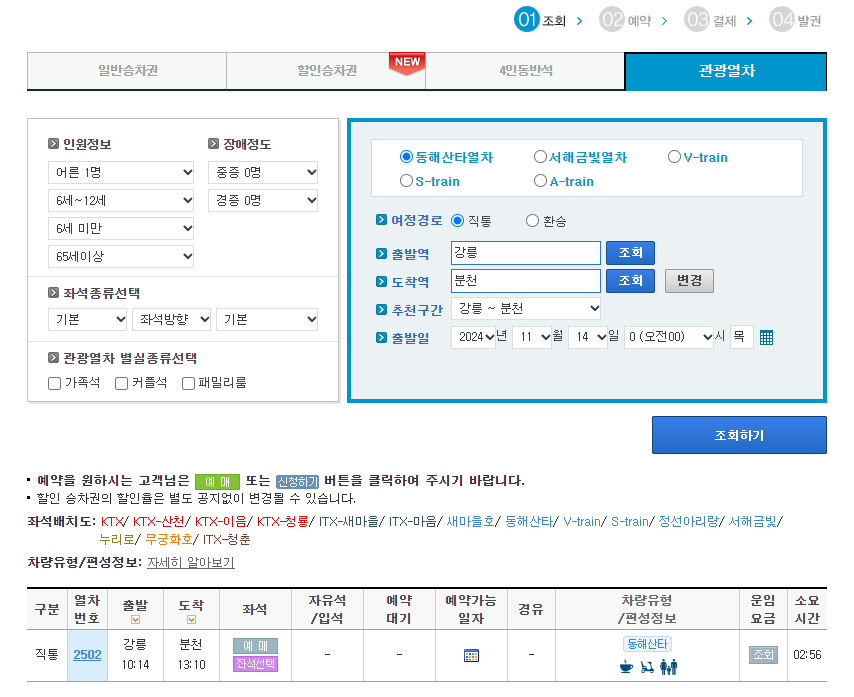854x697 pixels.
Task: Switch to the 4인동반석 tab
Action: pyautogui.click(x=526, y=72)
